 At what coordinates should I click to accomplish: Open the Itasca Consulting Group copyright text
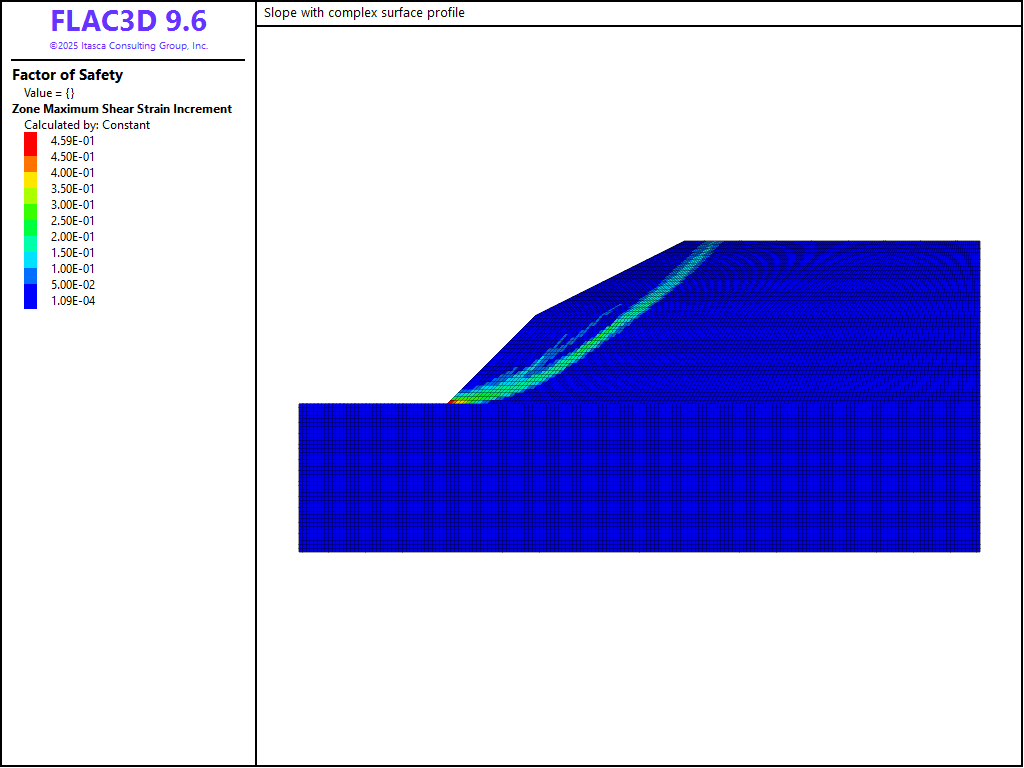tap(128, 46)
